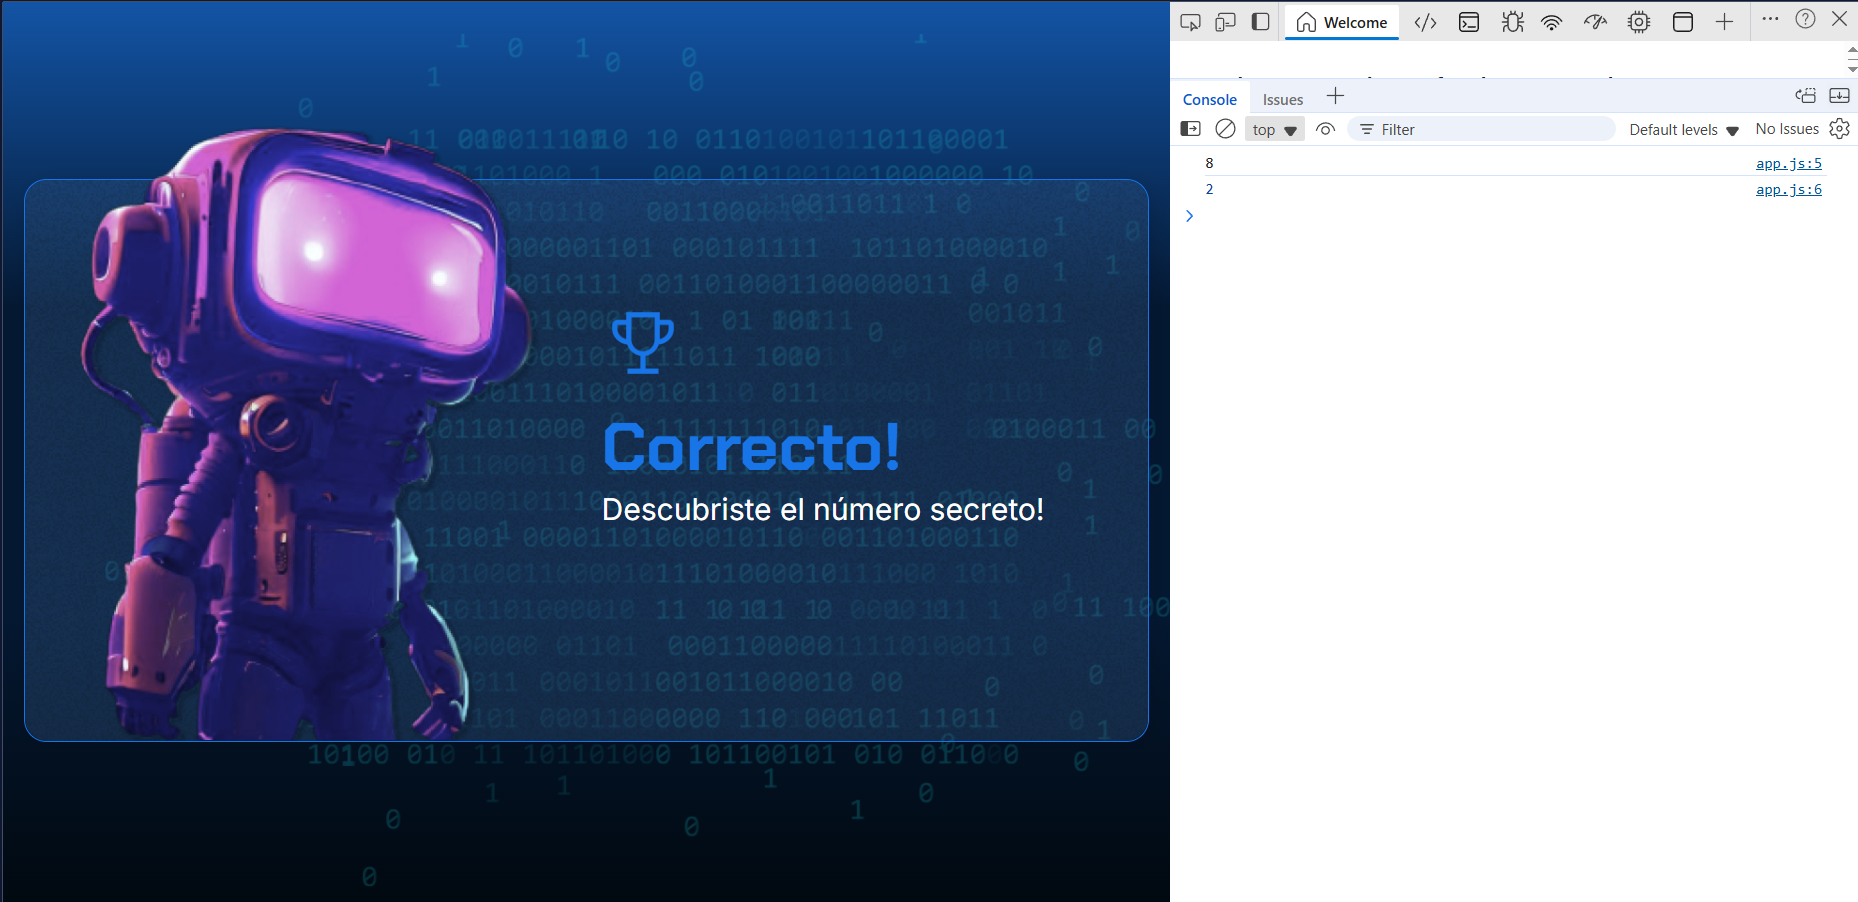Viewport: 1858px width, 902px height.
Task: Collapse the quick view drawer
Action: (x=1839, y=96)
